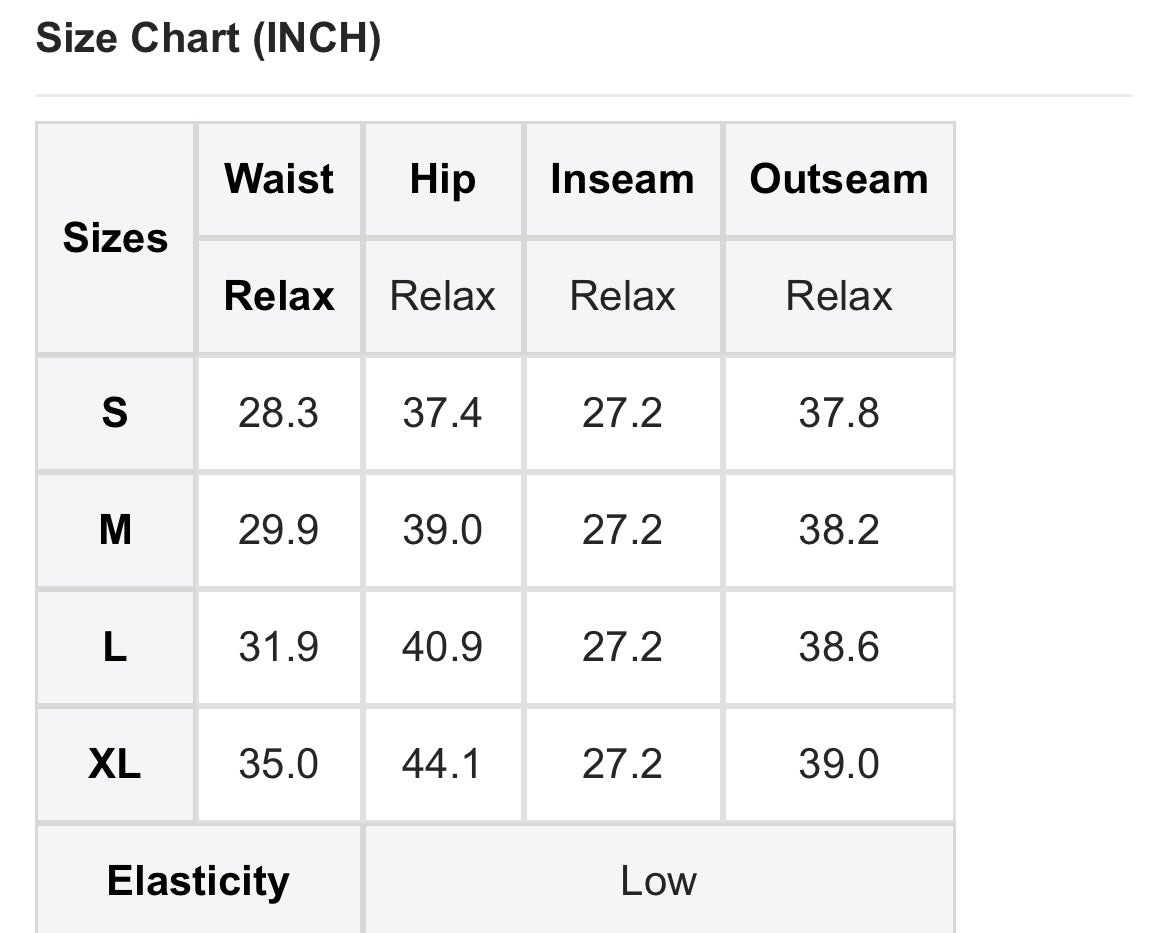Select the Inseam column header
Image resolution: width=1160 pixels, height=933 pixels.
pos(622,179)
